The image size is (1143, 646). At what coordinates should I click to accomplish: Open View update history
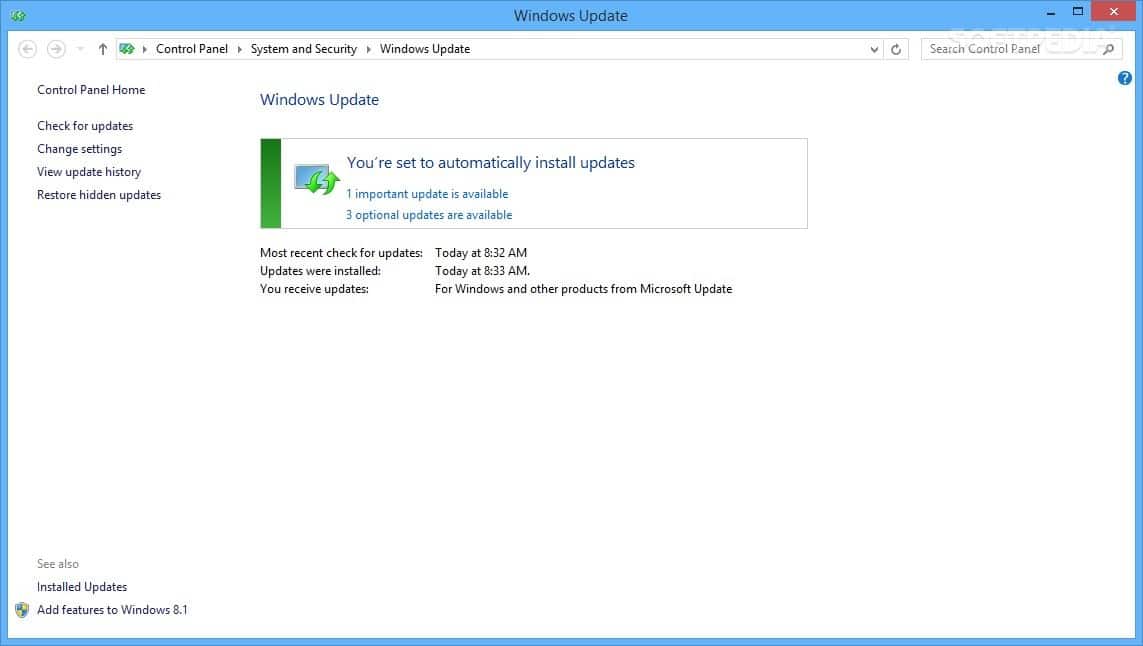[x=89, y=172]
